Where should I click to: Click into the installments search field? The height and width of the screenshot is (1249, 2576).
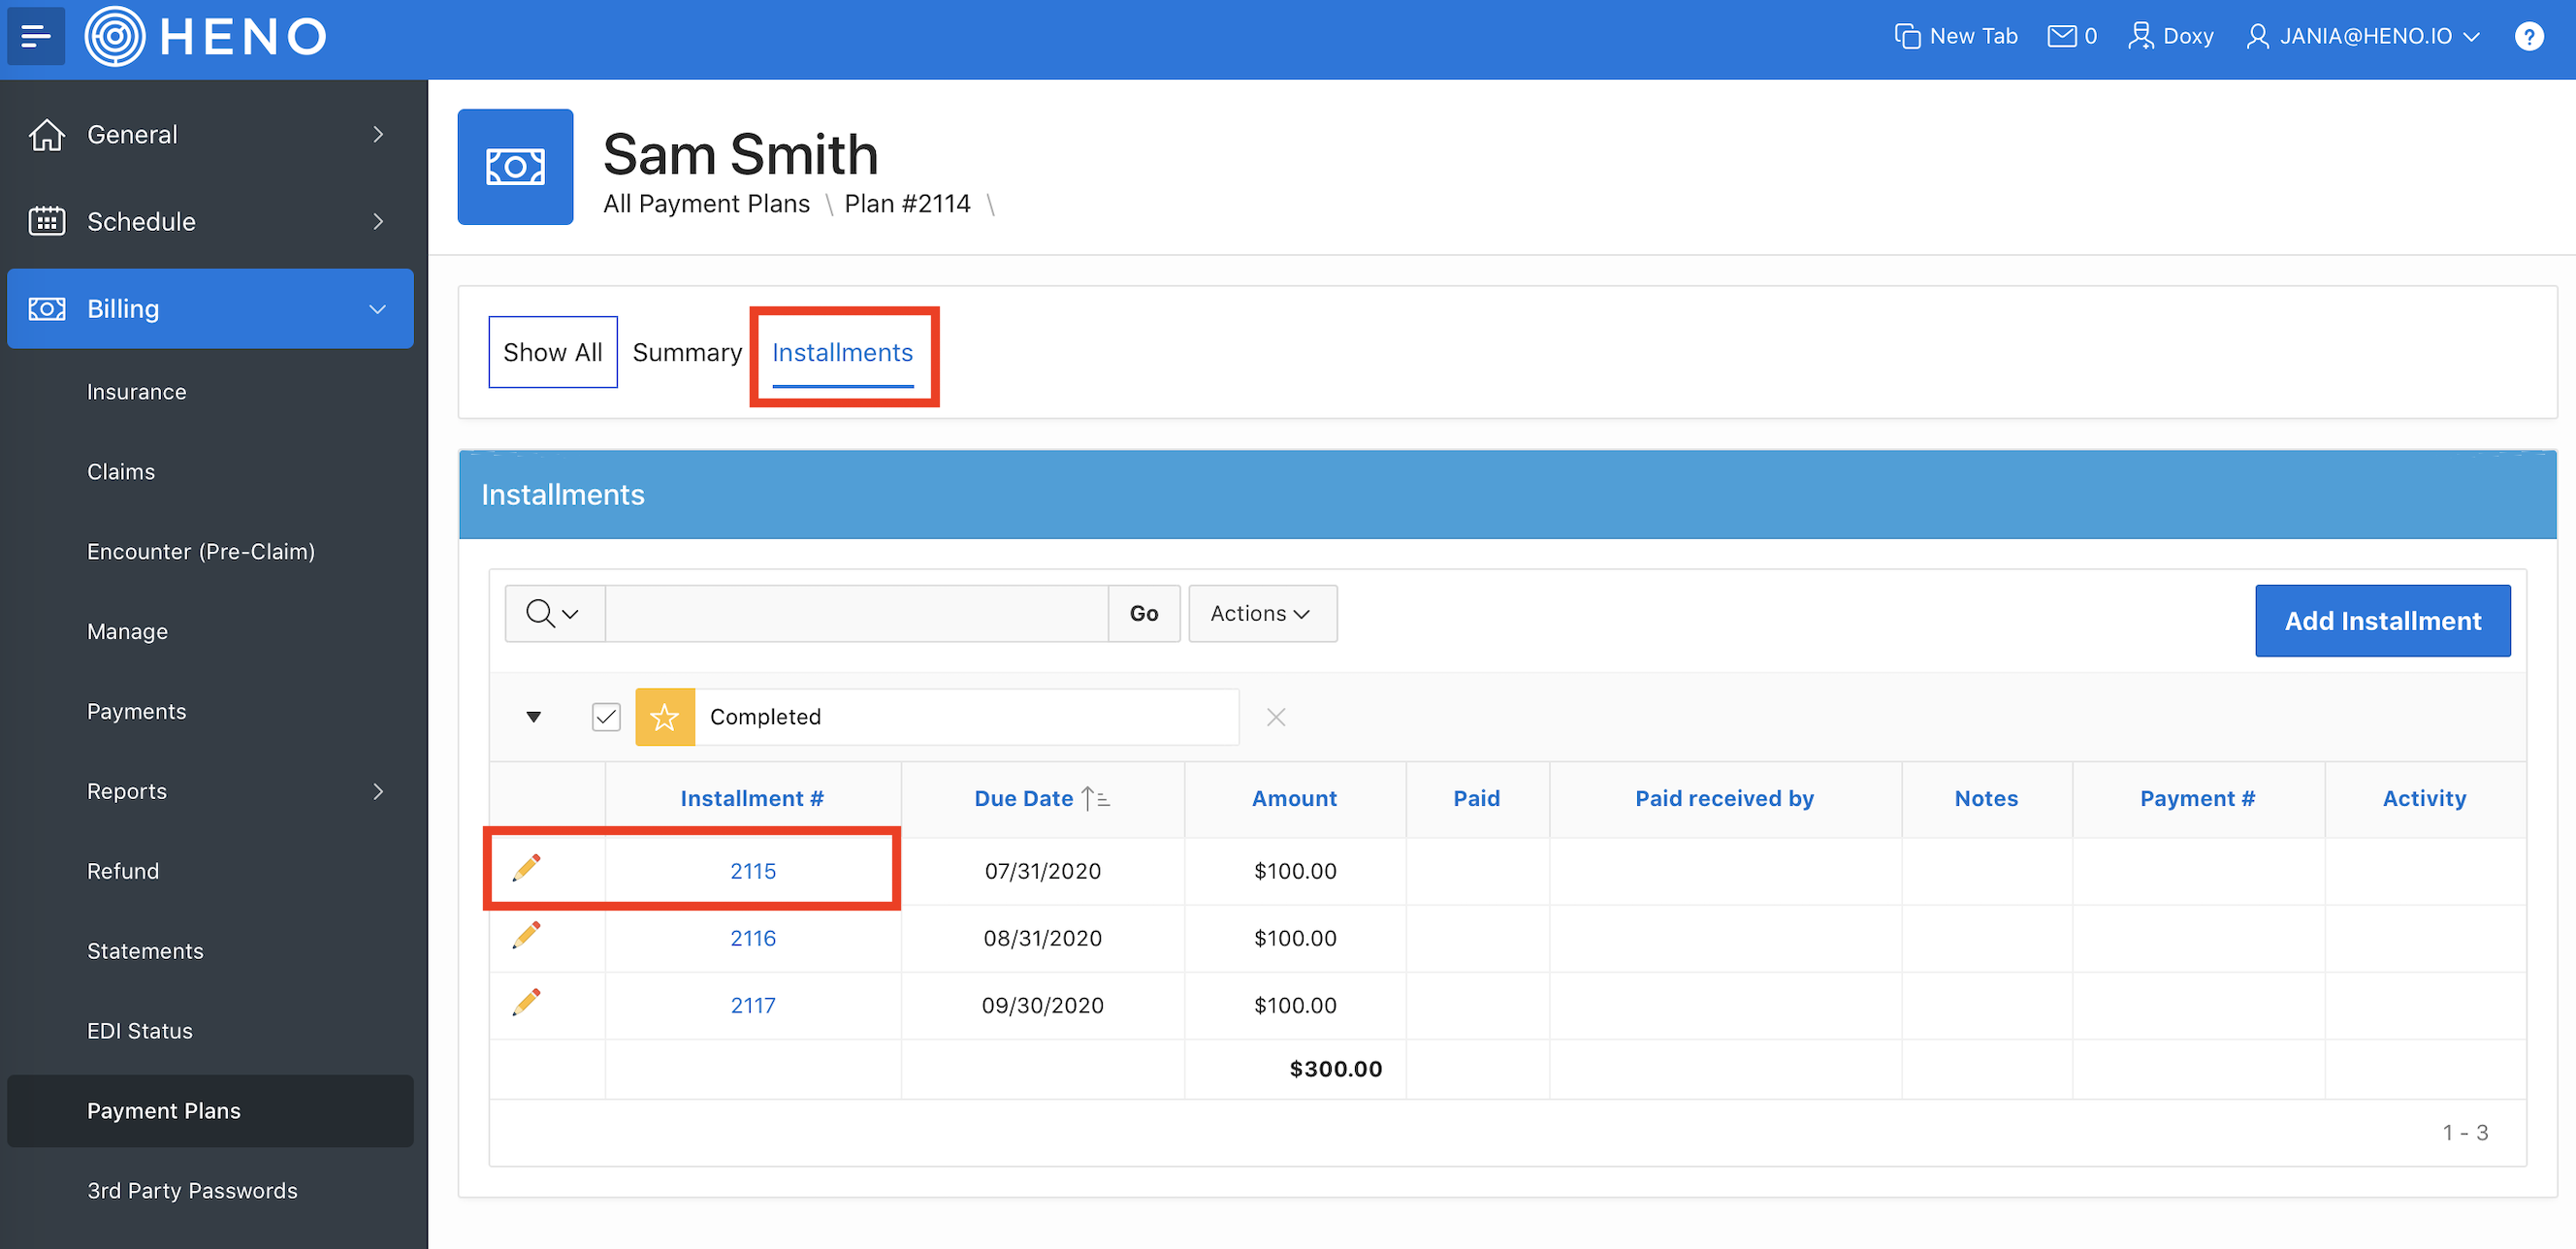click(x=856, y=613)
